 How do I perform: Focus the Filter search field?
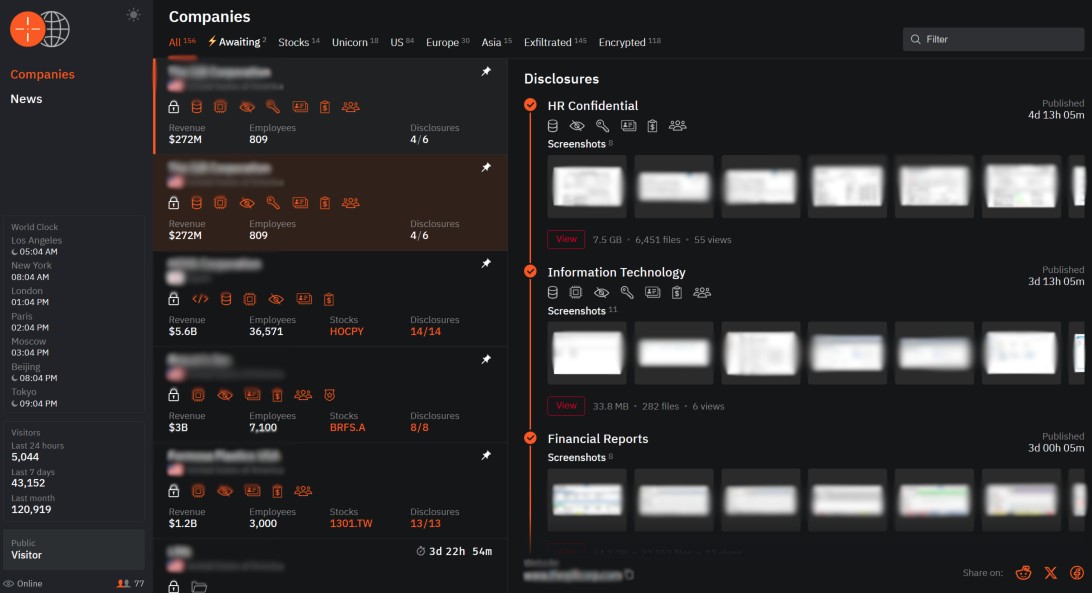coord(993,39)
